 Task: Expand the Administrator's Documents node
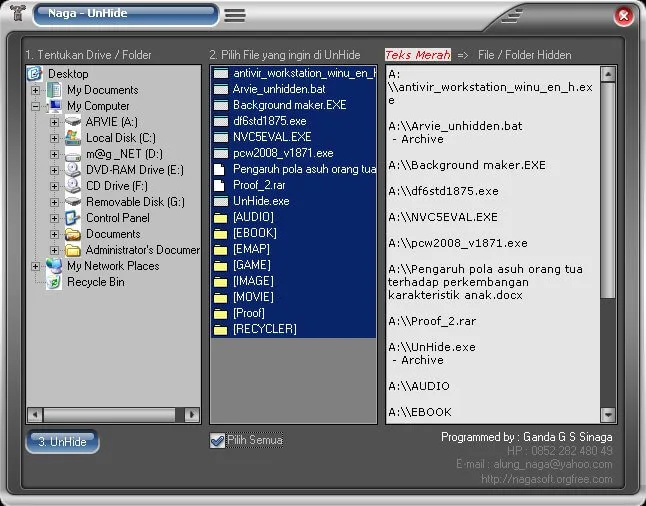54,251
